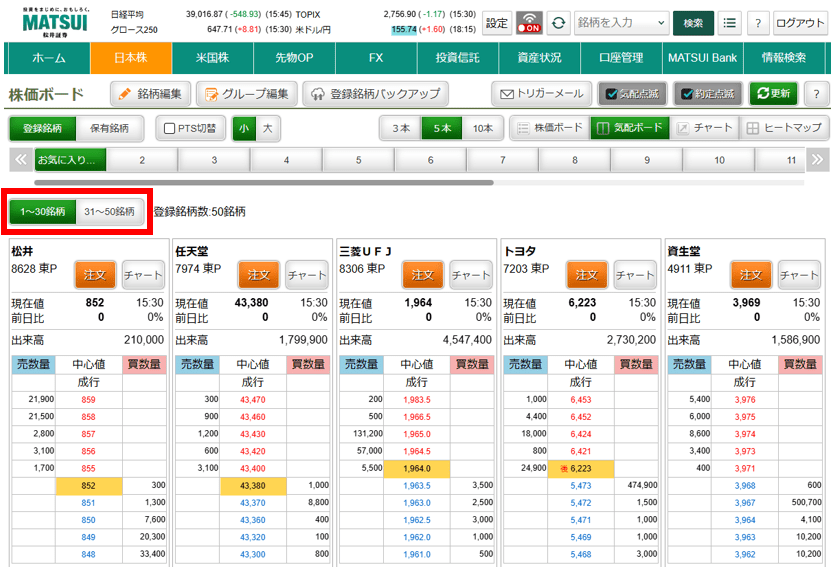This screenshot has width=833, height=570.
Task: Select お気に入り group tab
Action: [71, 160]
